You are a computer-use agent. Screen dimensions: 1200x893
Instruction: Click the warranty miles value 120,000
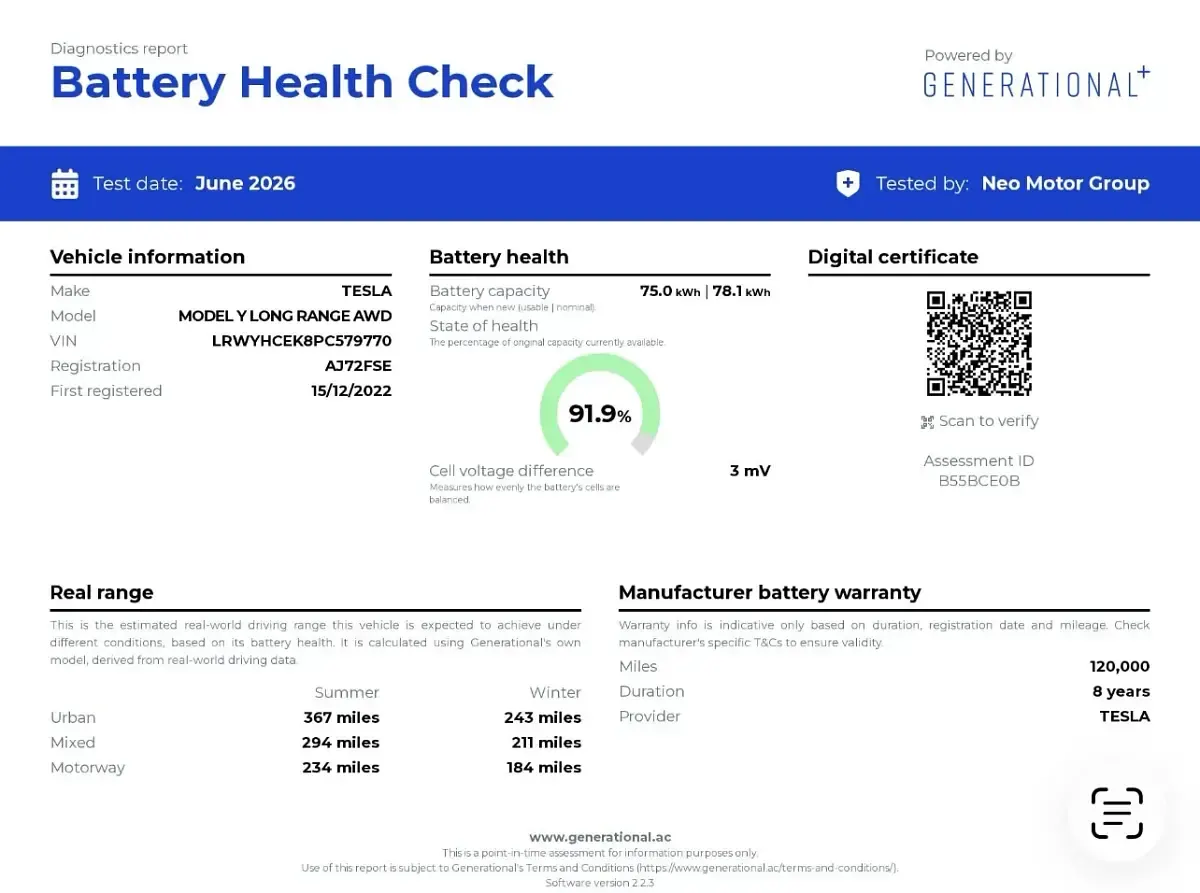coord(1120,666)
